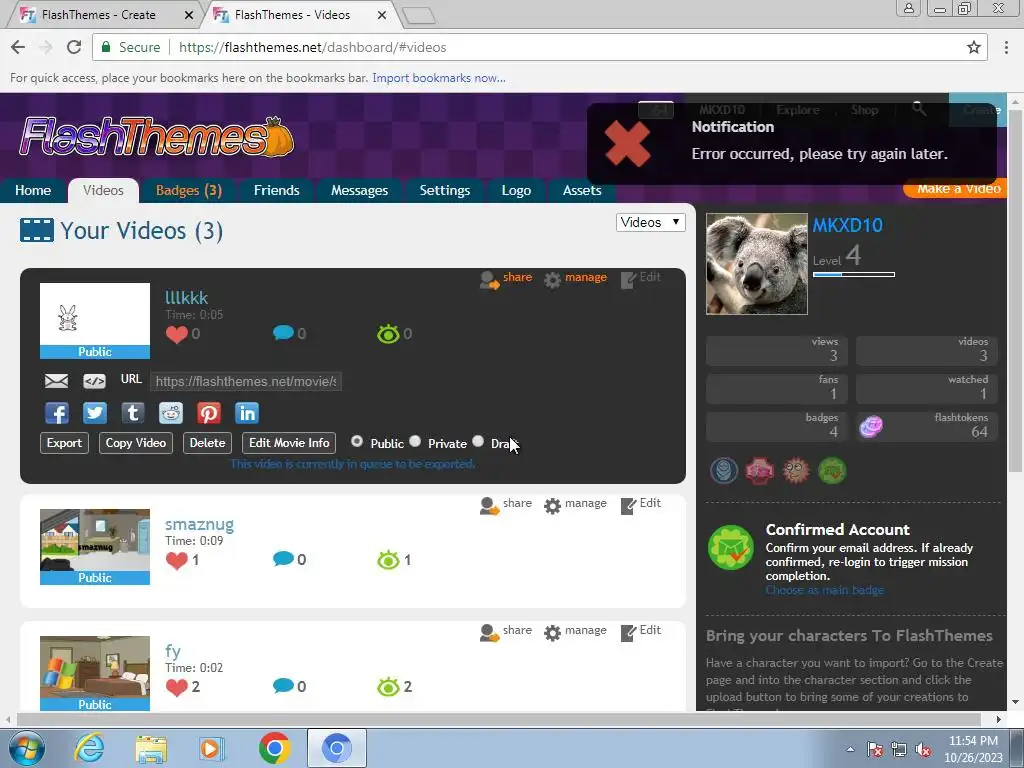Click the lllkkk video URL field
The height and width of the screenshot is (768, 1024).
(x=246, y=381)
